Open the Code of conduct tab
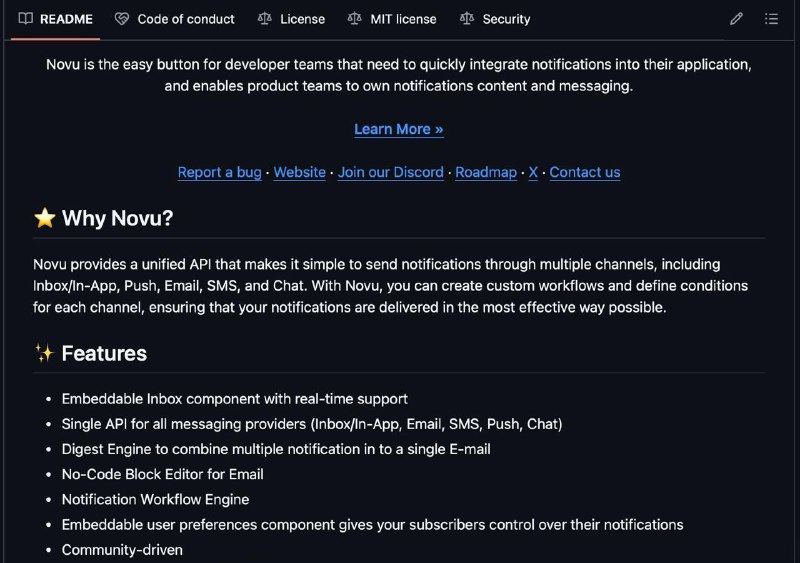The image size is (800, 563). (x=174, y=19)
